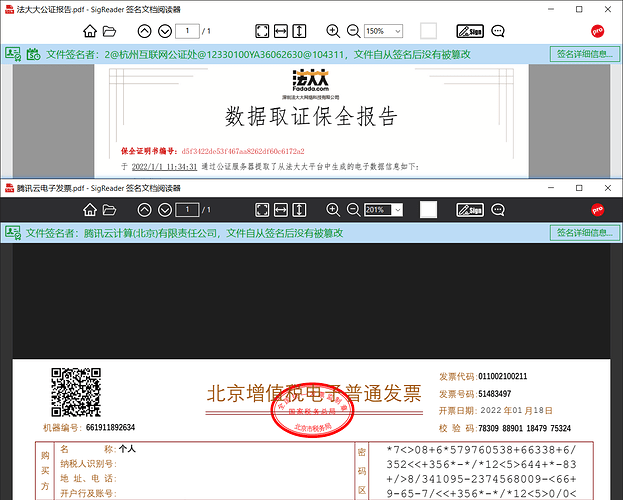Open comments chat icon in bottom window
This screenshot has height=500, width=623.
[x=498, y=209]
